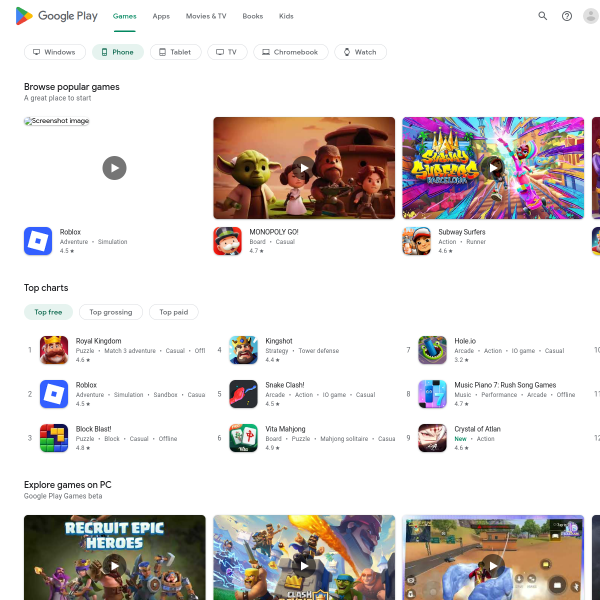Screen dimensions: 600x600
Task: Open the Hole.io title link
Action: [465, 341]
